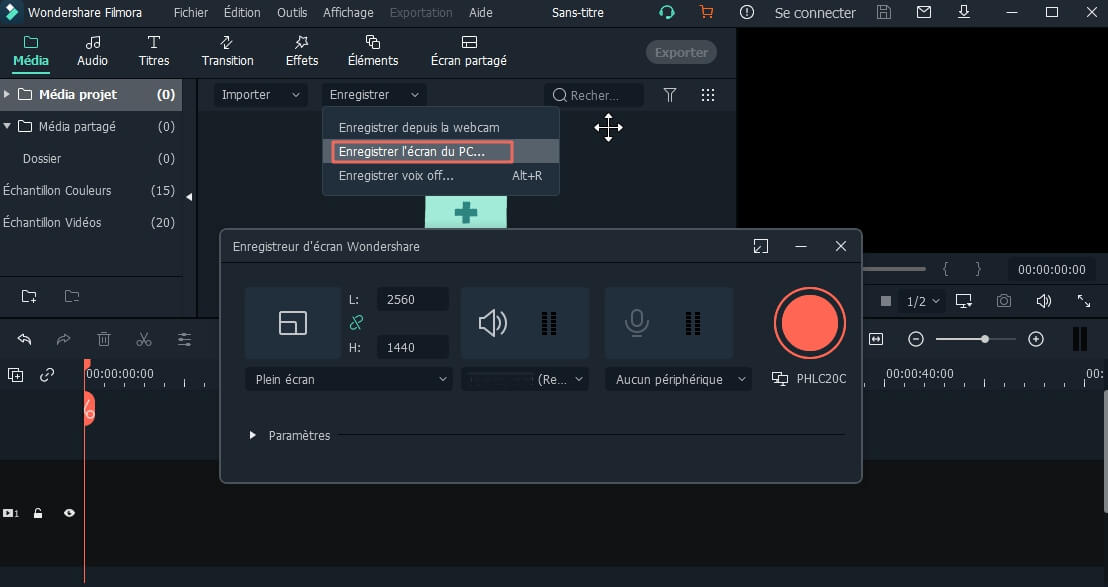Image resolution: width=1108 pixels, height=587 pixels.
Task: Open the edit adjustment sliders icon
Action: pos(184,340)
